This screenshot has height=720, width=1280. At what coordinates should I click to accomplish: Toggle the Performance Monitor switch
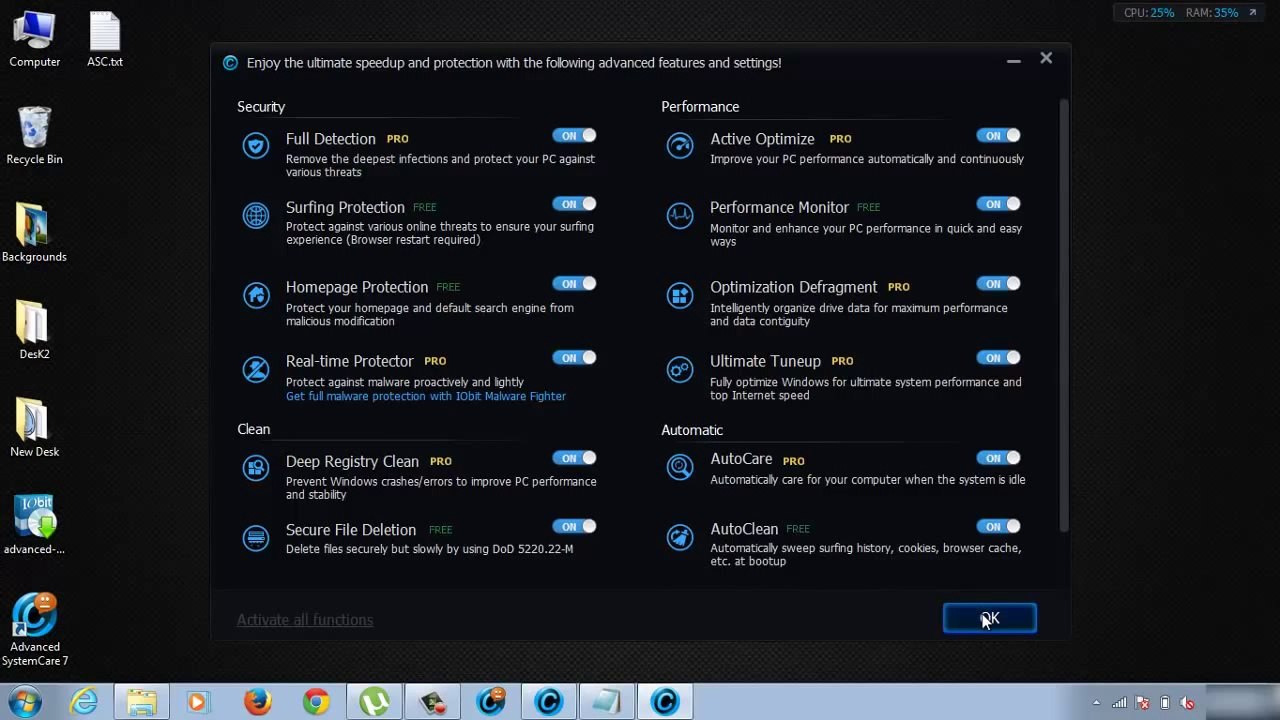pyautogui.click(x=998, y=204)
